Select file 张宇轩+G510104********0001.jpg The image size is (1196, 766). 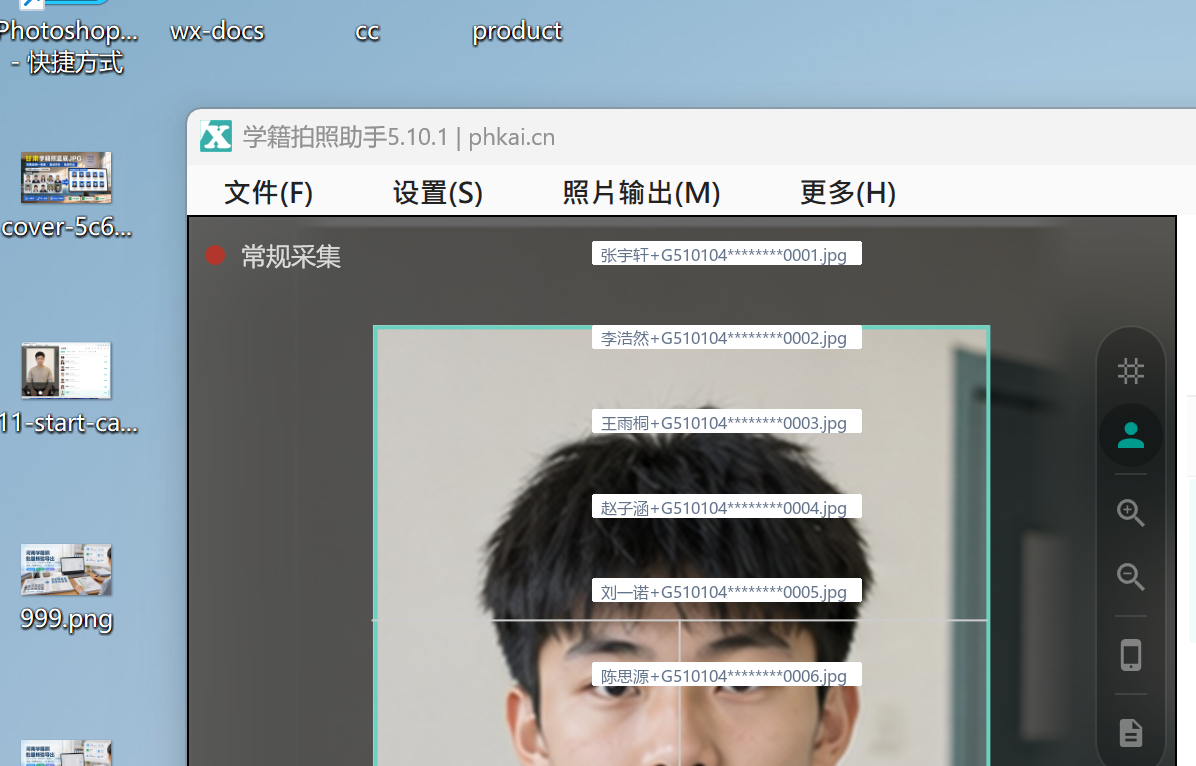coord(727,254)
